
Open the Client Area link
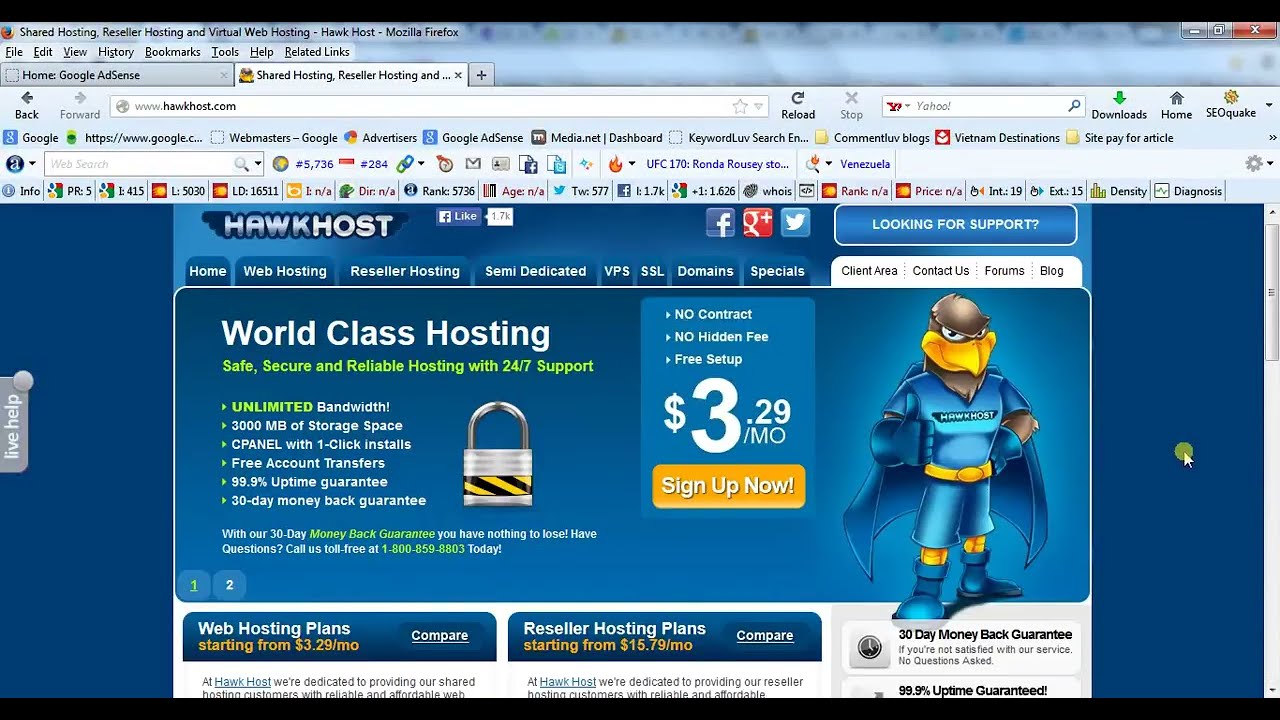869,271
